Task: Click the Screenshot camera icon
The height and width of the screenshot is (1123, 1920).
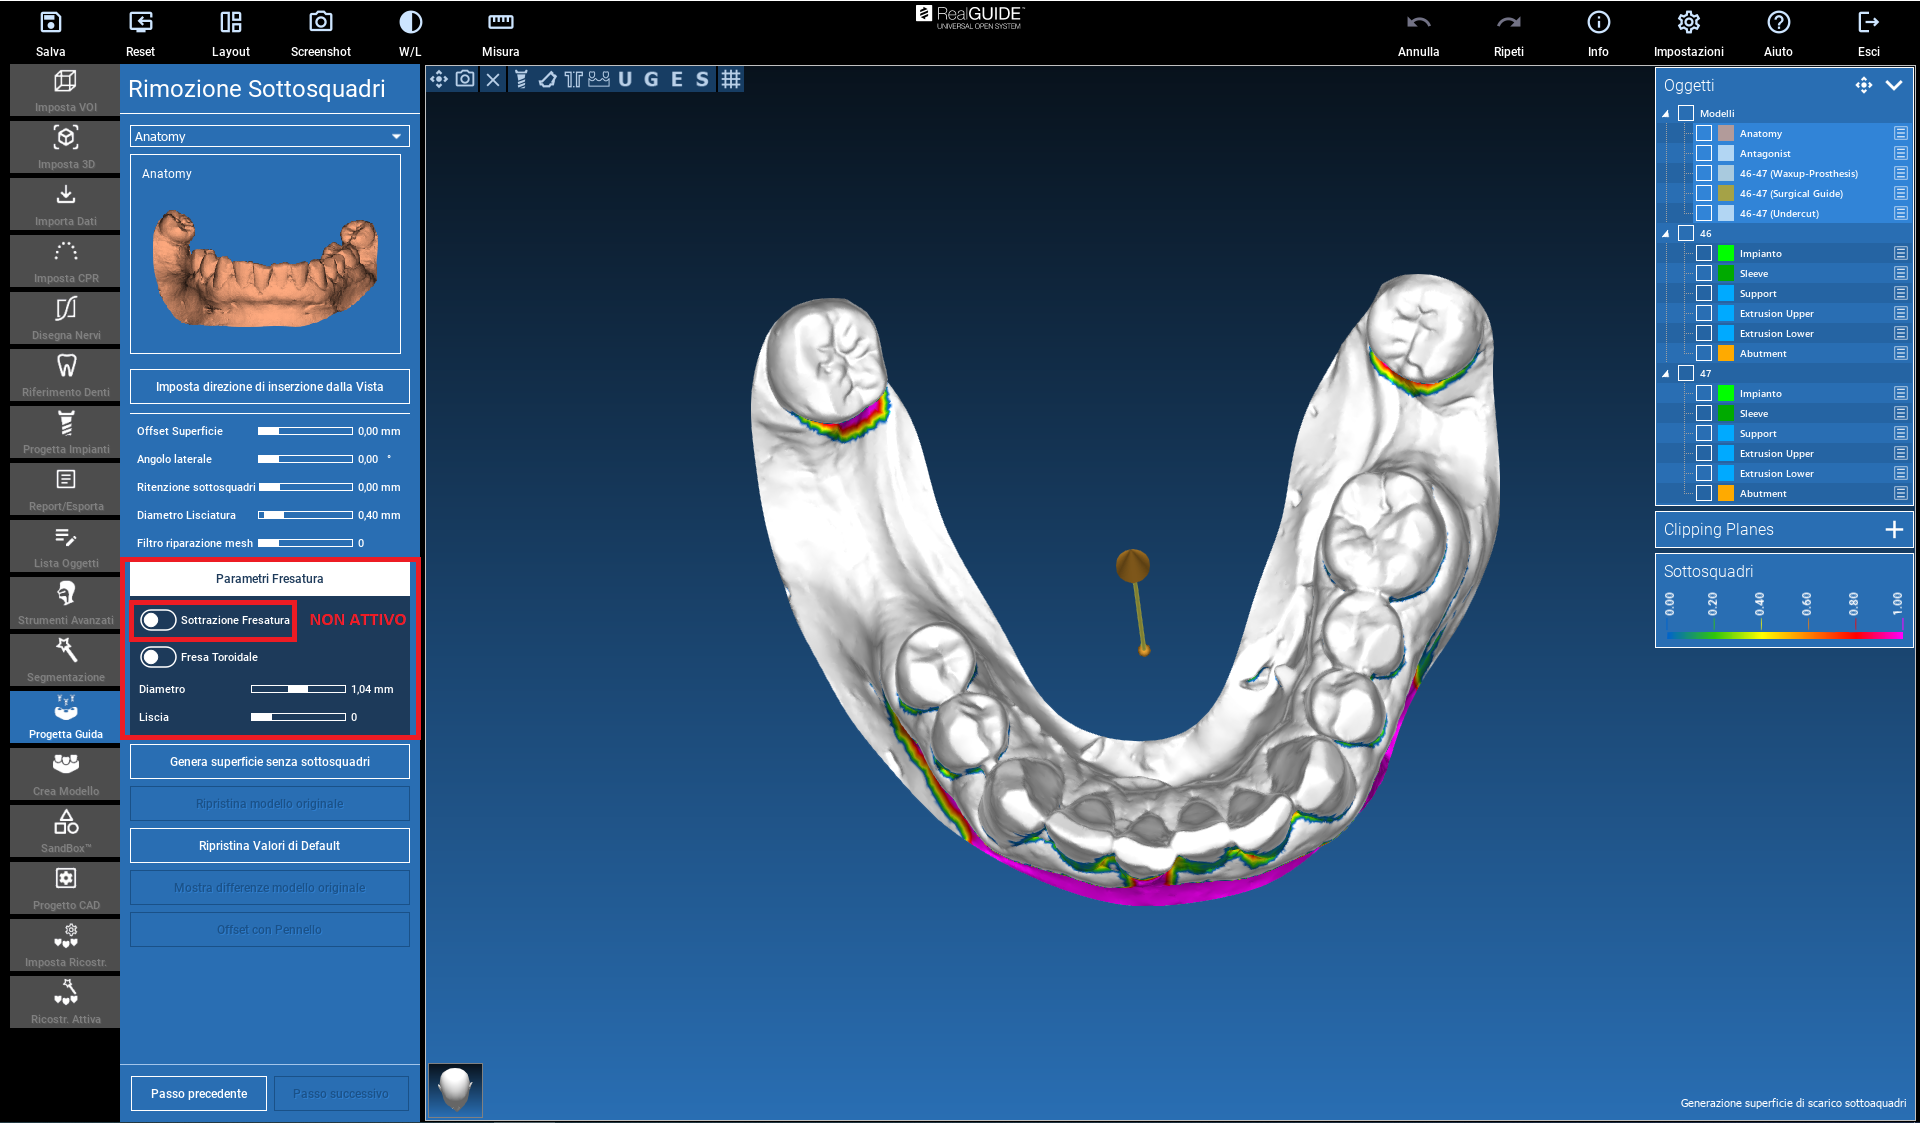Action: tap(320, 23)
